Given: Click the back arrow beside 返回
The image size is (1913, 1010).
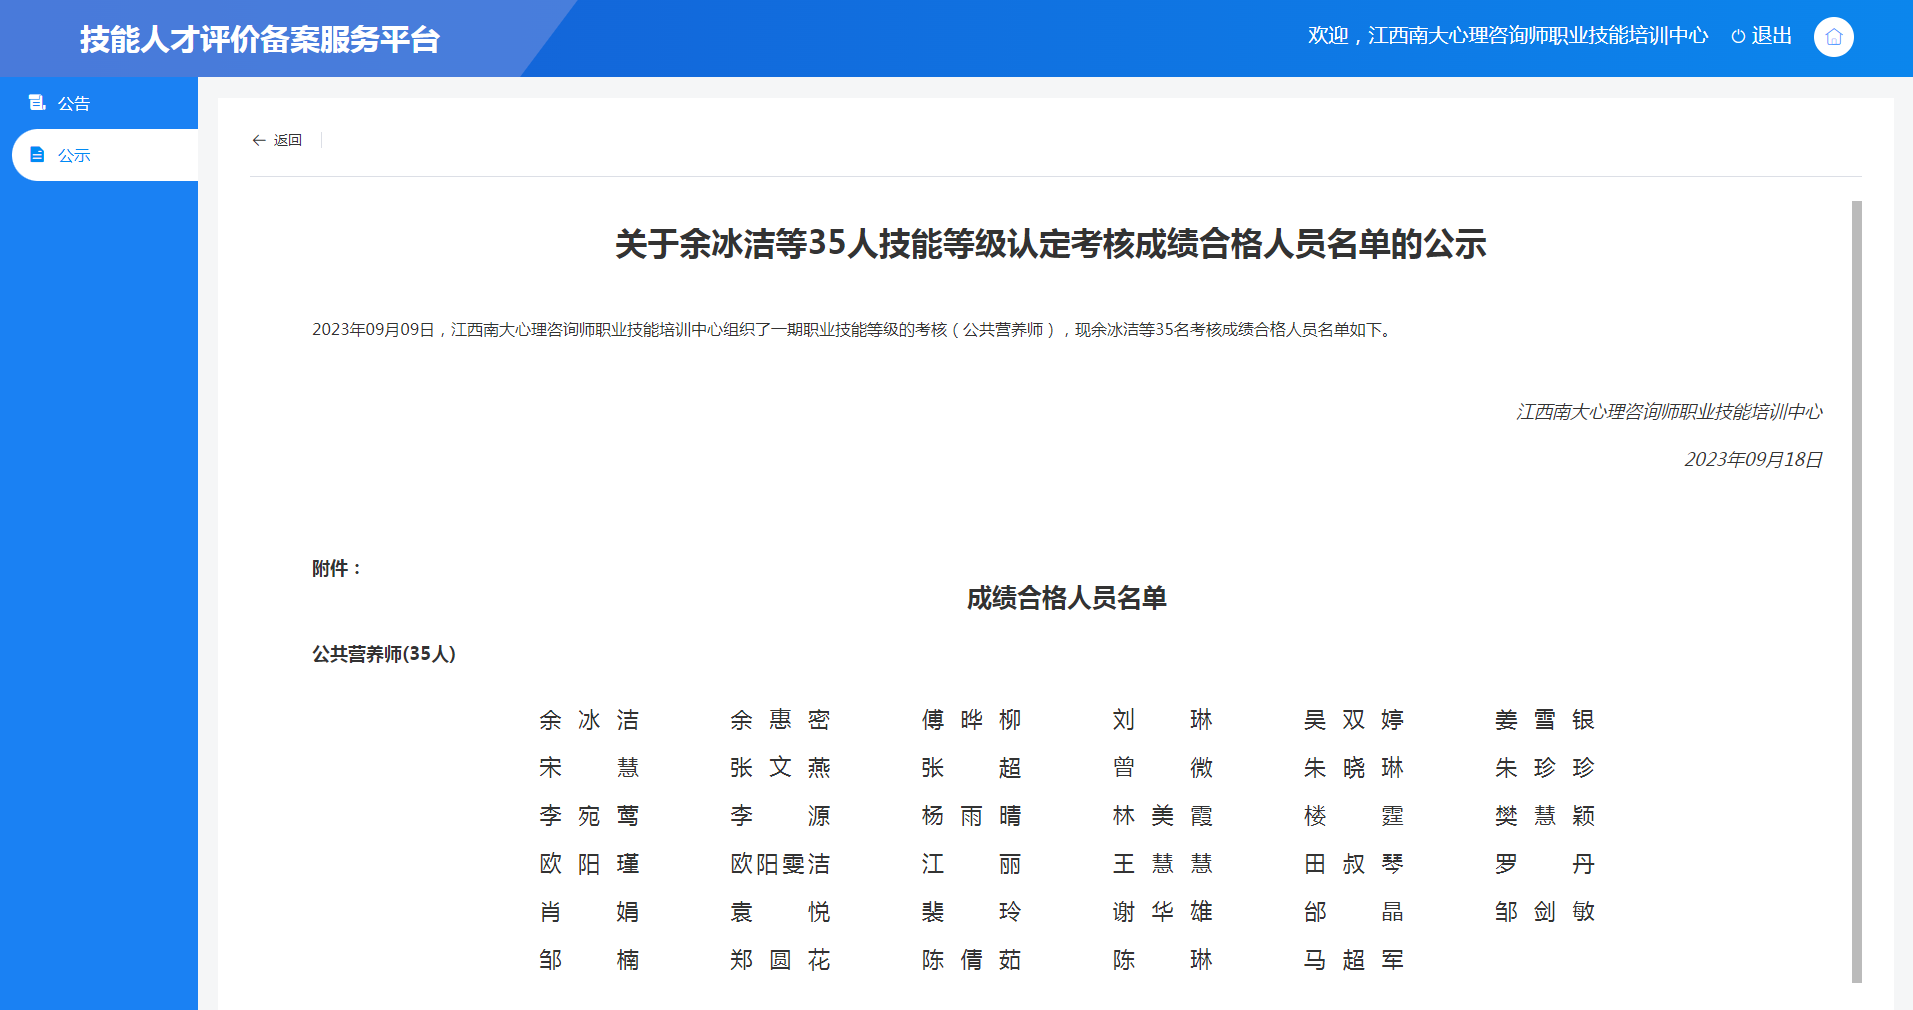Looking at the screenshot, I should (x=259, y=140).
